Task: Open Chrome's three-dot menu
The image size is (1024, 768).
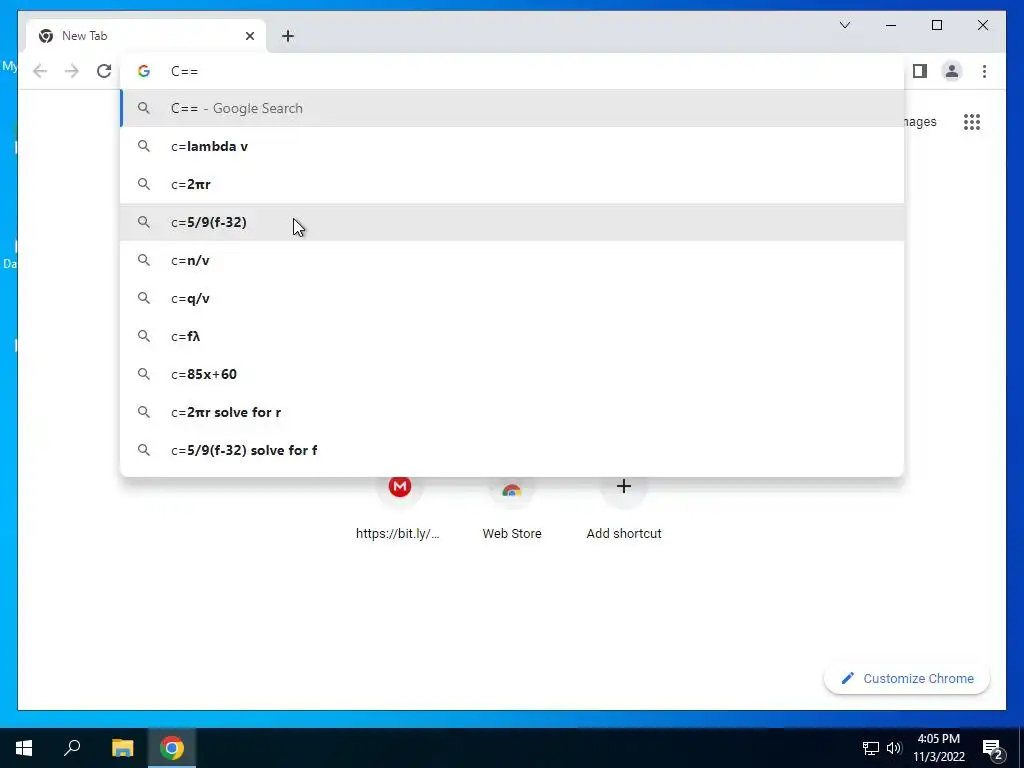Action: (984, 71)
